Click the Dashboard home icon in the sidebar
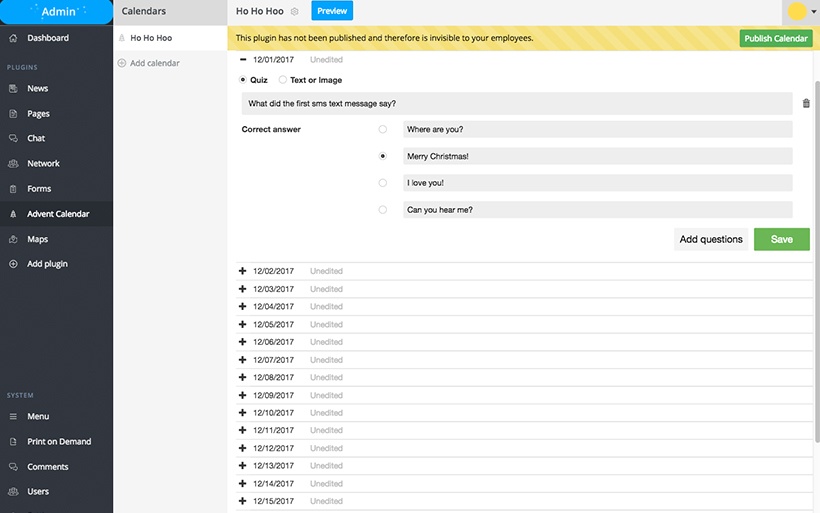Image resolution: width=820 pixels, height=513 pixels. [x=14, y=38]
